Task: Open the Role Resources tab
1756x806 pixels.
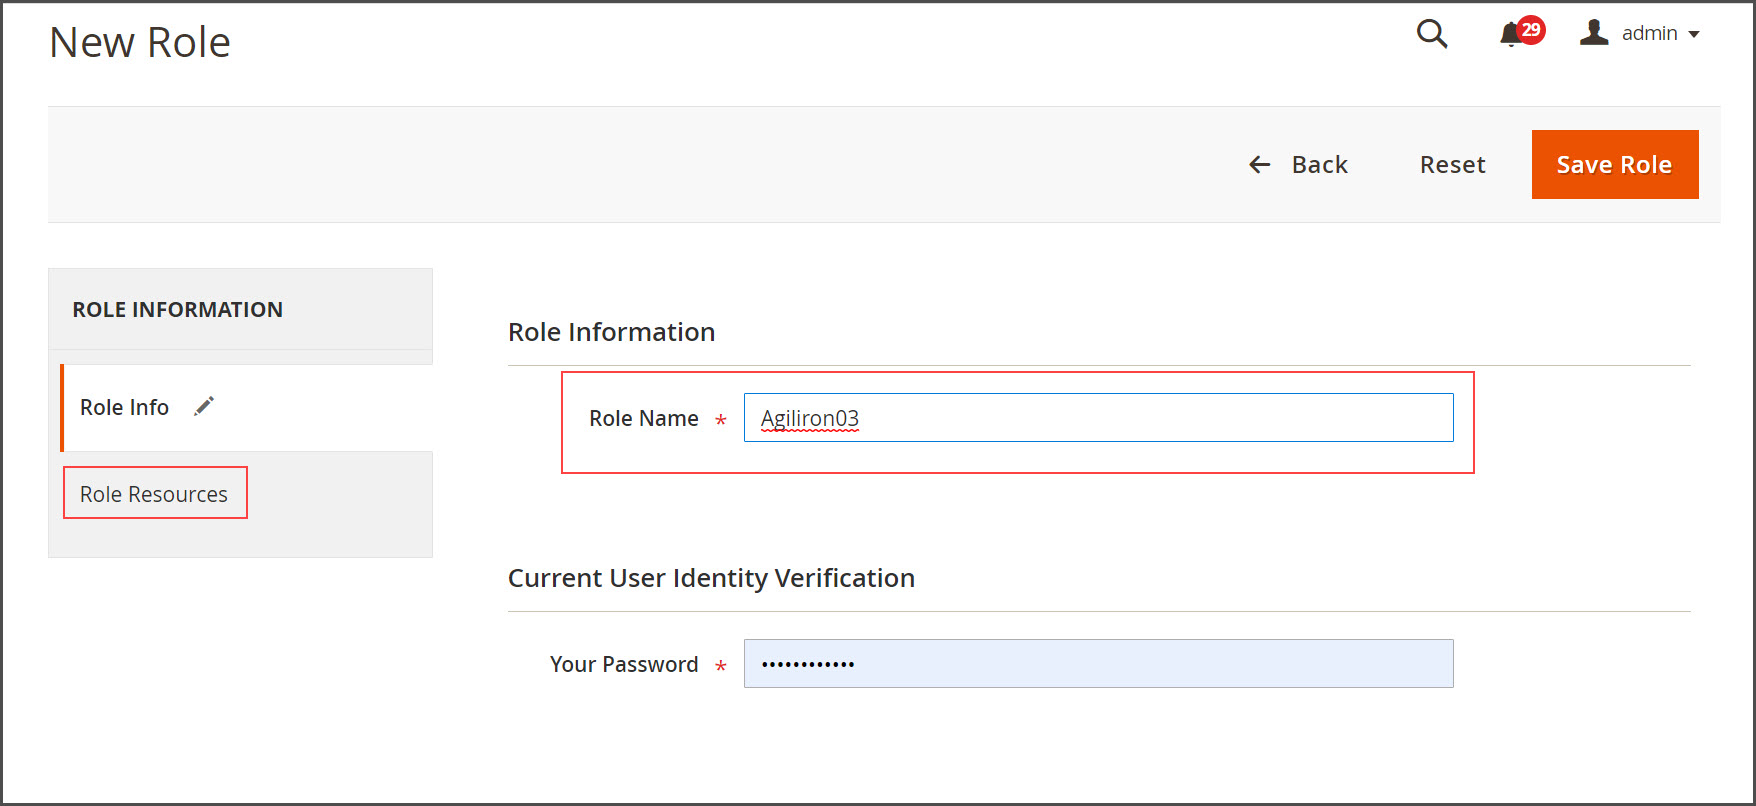Action: pyautogui.click(x=154, y=494)
